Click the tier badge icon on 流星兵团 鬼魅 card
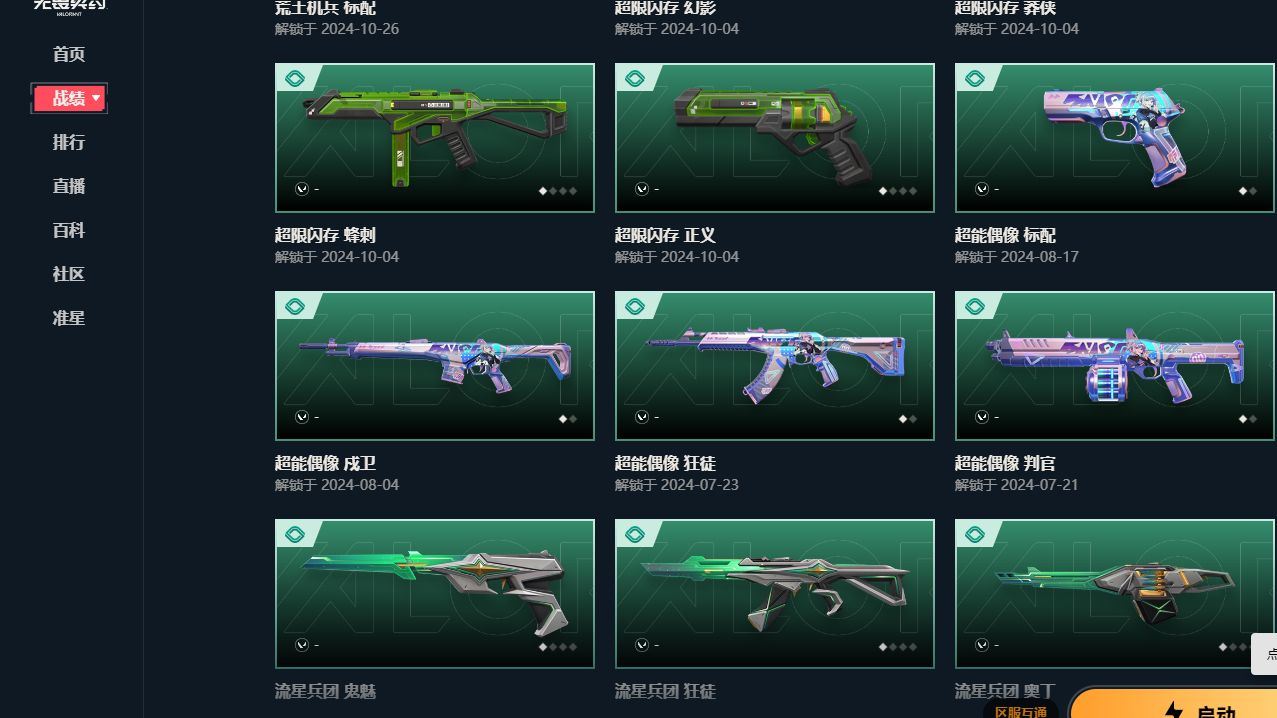Screen dimensions: 1277x718 pyautogui.click(x=295, y=534)
